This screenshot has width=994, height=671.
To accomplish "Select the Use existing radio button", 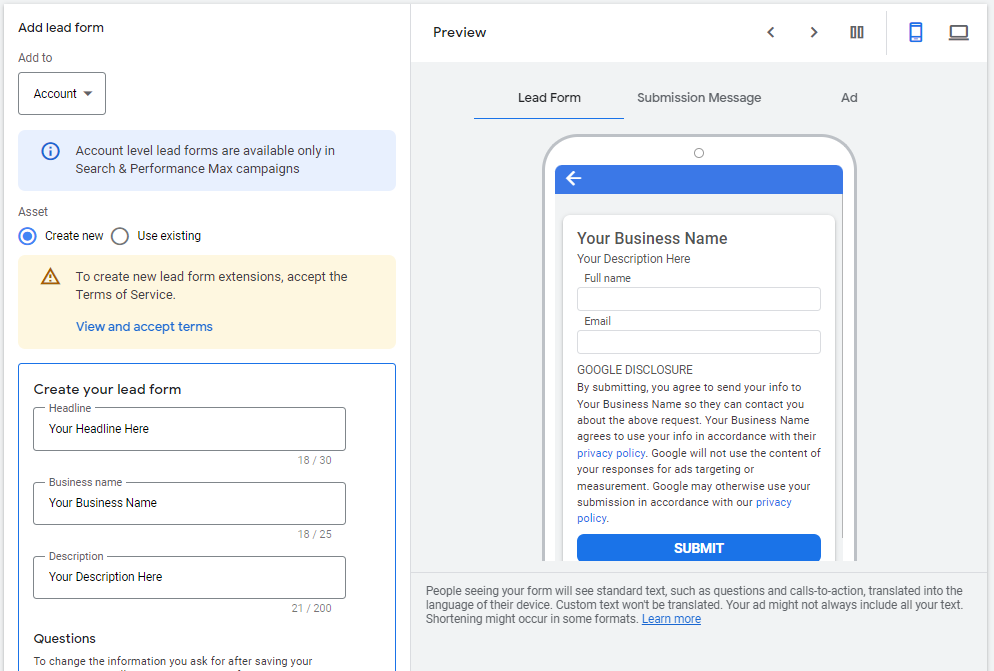I will pos(120,236).
